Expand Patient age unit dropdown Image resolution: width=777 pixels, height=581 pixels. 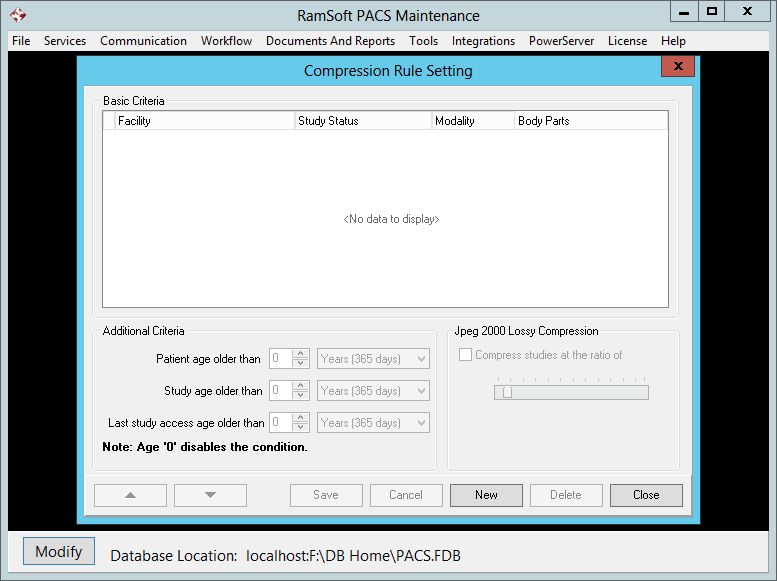[x=420, y=359]
